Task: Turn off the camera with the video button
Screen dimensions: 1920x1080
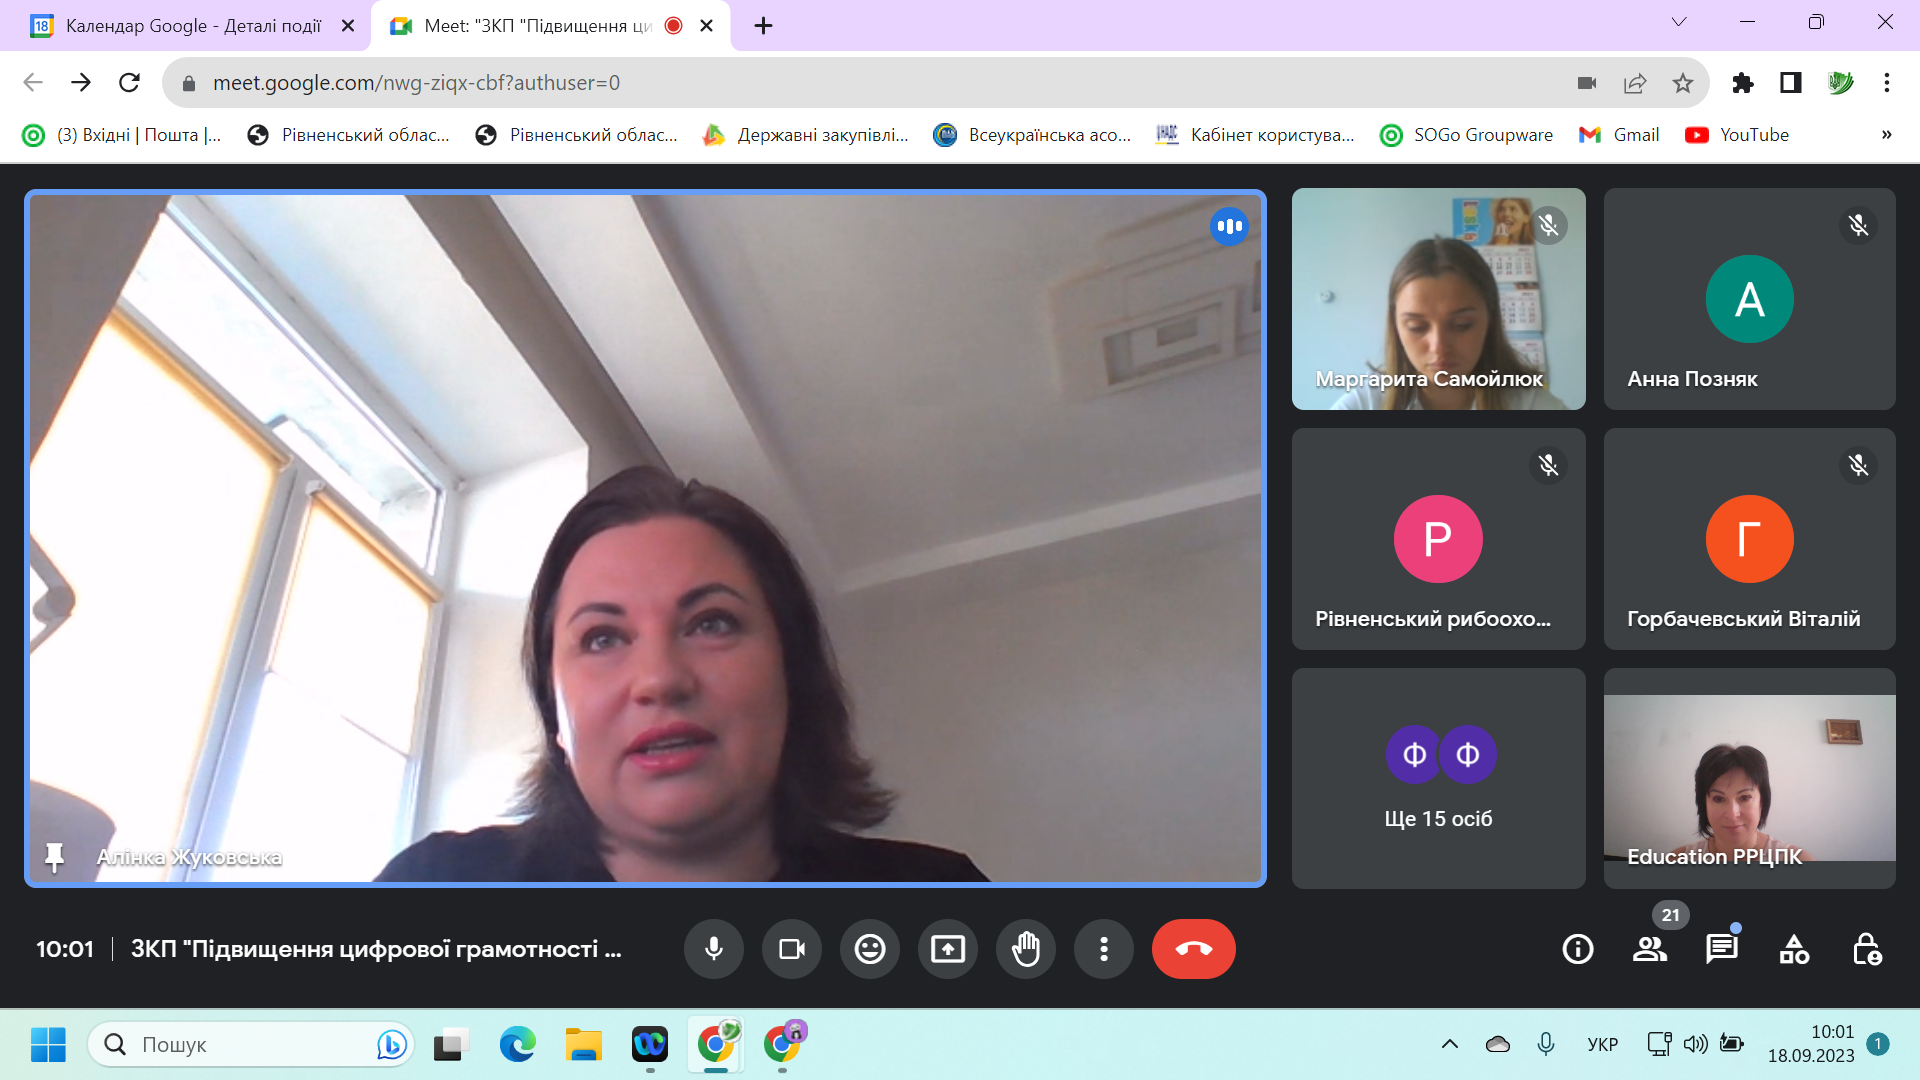Action: (791, 949)
